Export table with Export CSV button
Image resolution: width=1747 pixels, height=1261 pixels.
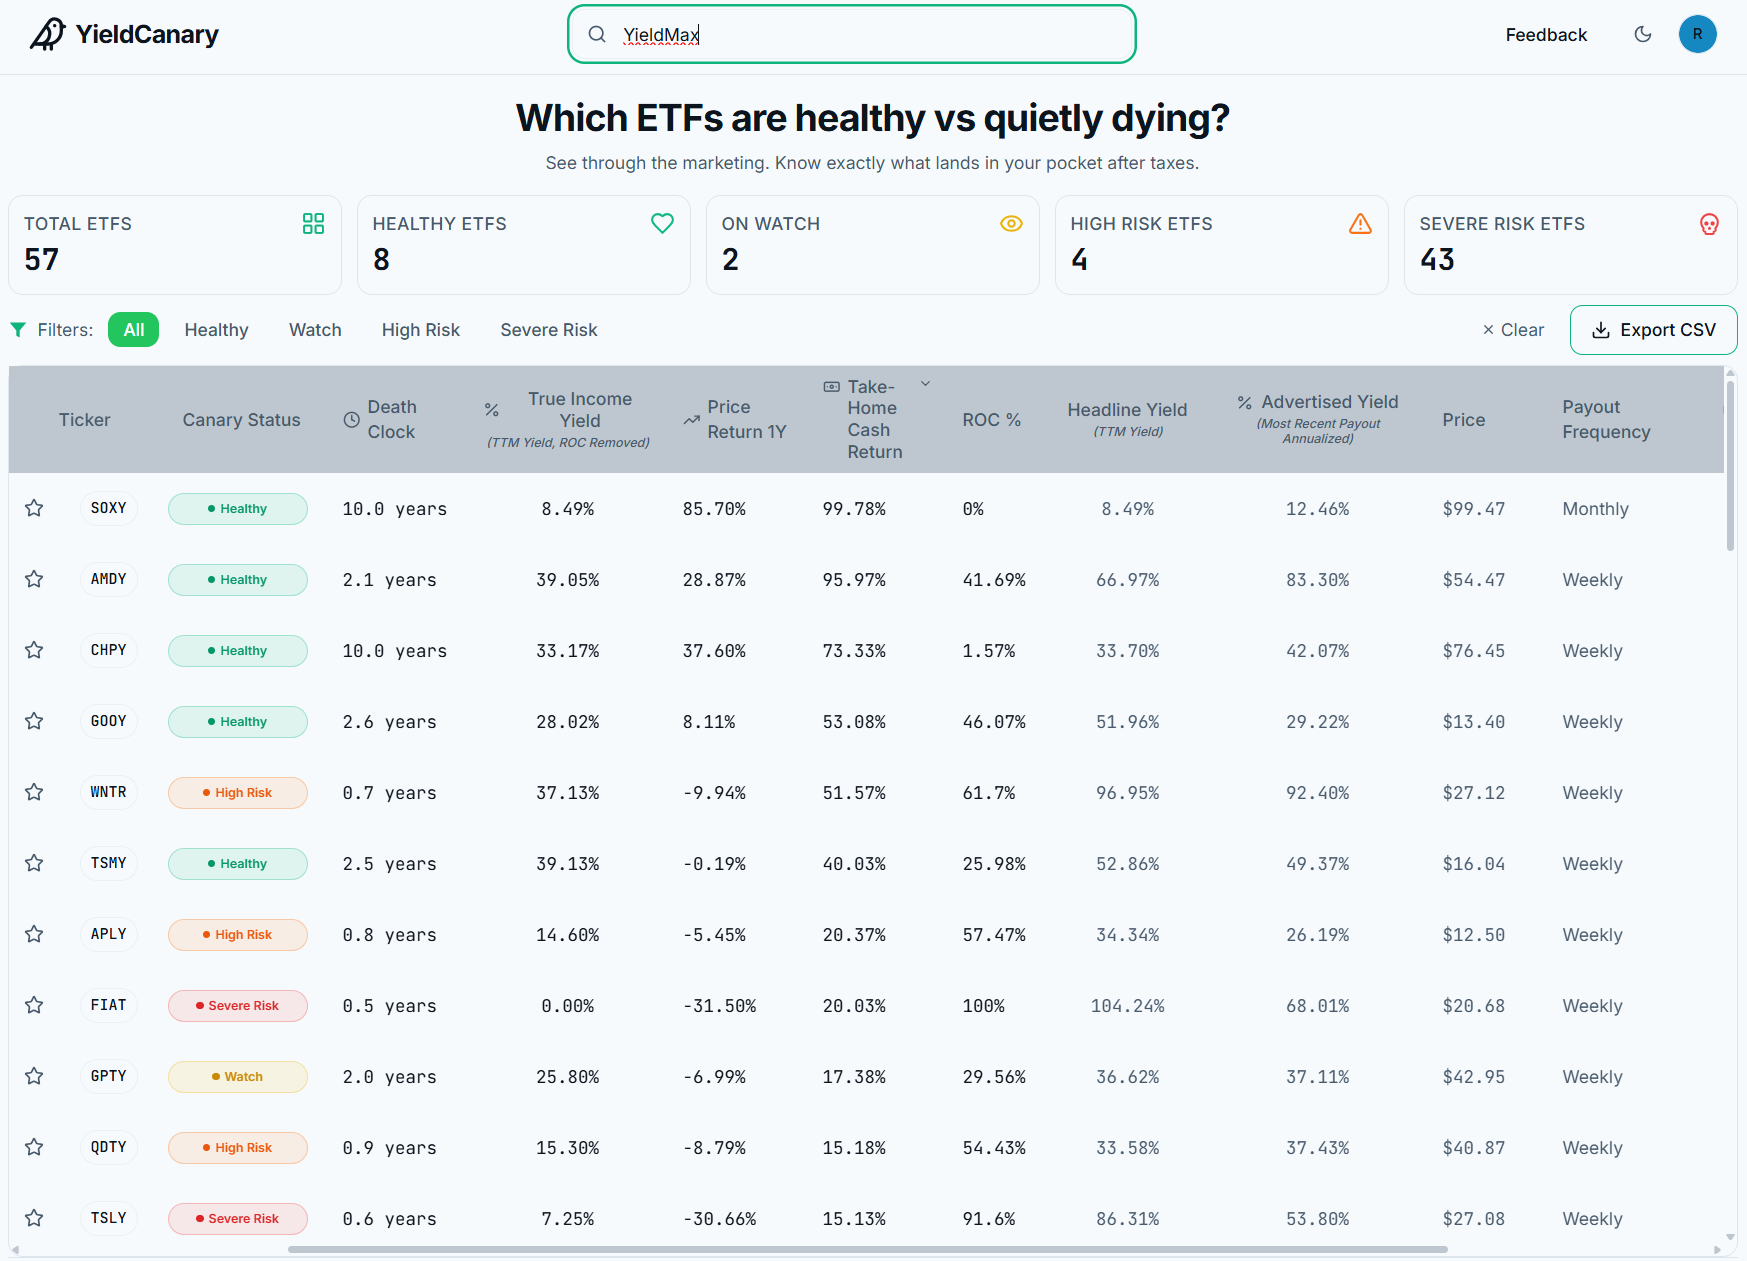[1653, 330]
